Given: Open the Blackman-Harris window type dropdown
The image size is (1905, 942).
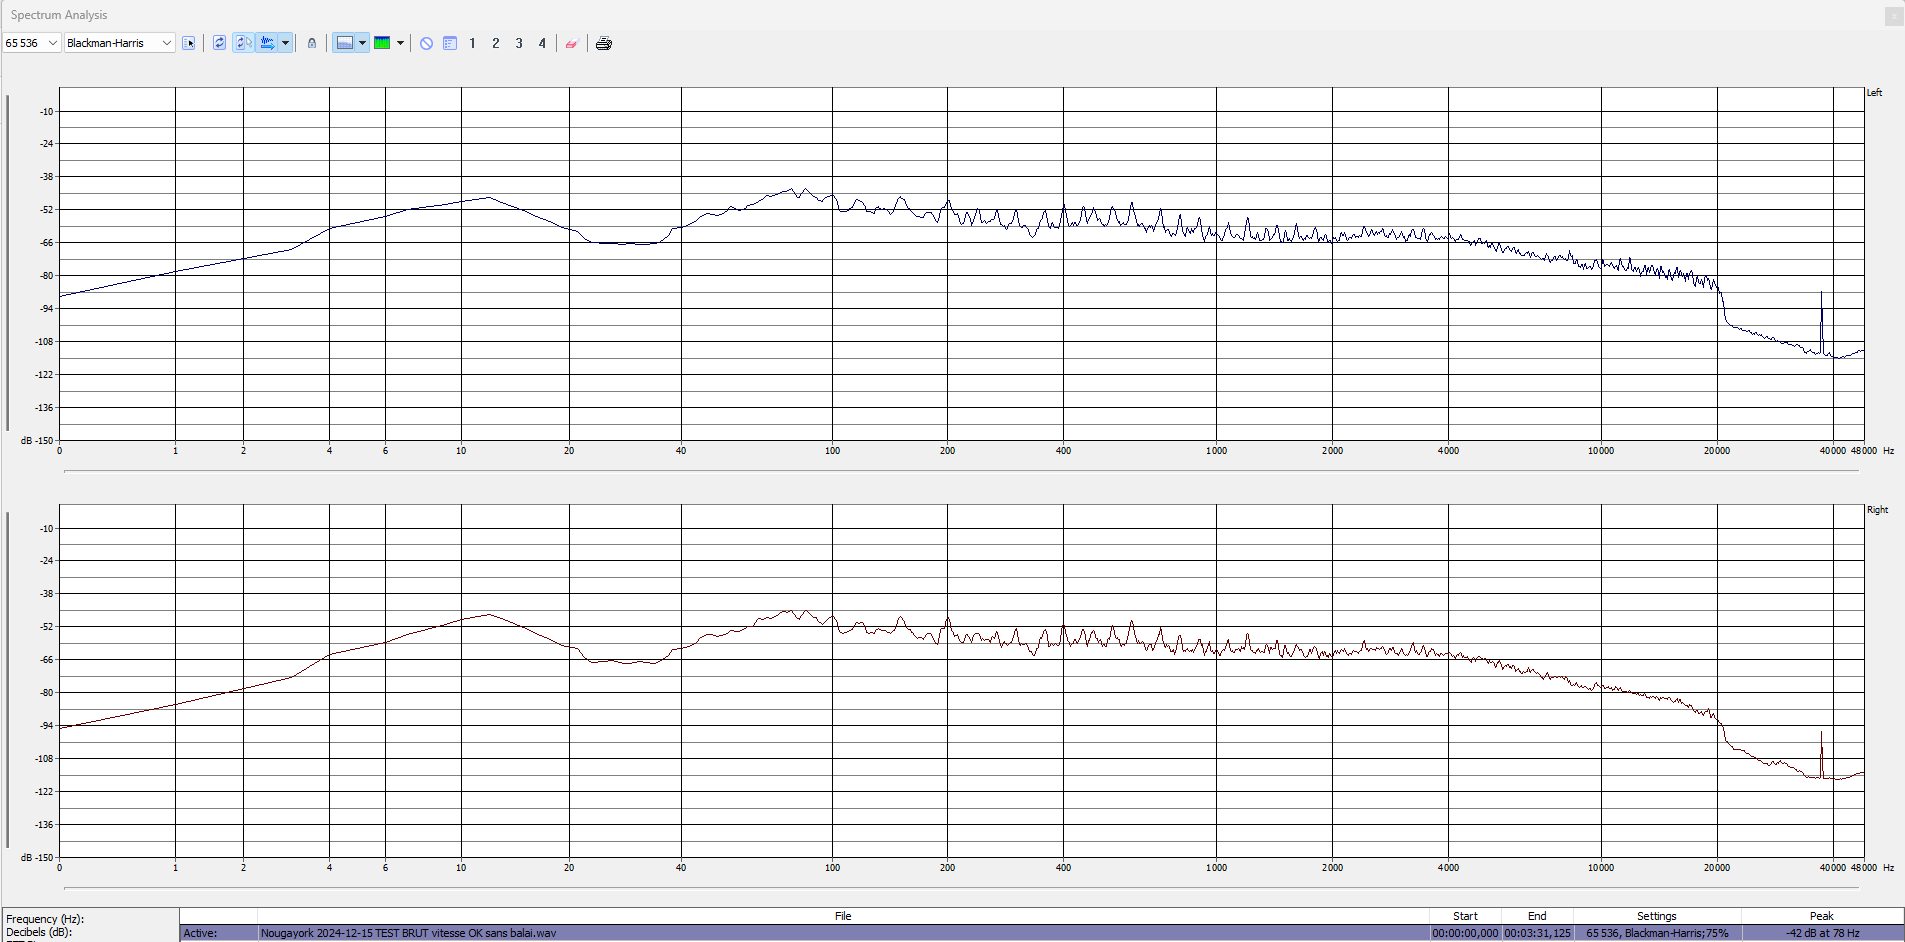Looking at the screenshot, I should [166, 43].
